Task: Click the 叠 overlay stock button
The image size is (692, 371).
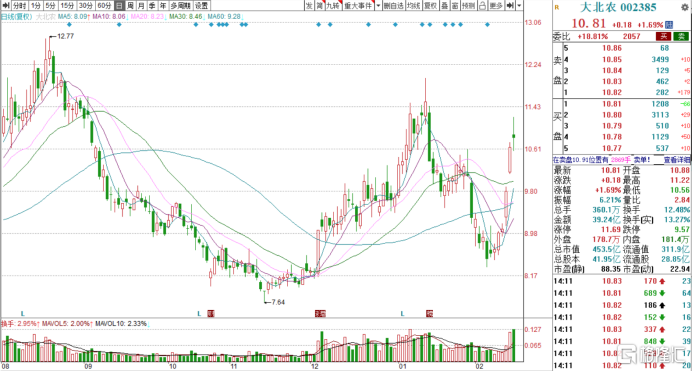Action: [x=444, y=5]
